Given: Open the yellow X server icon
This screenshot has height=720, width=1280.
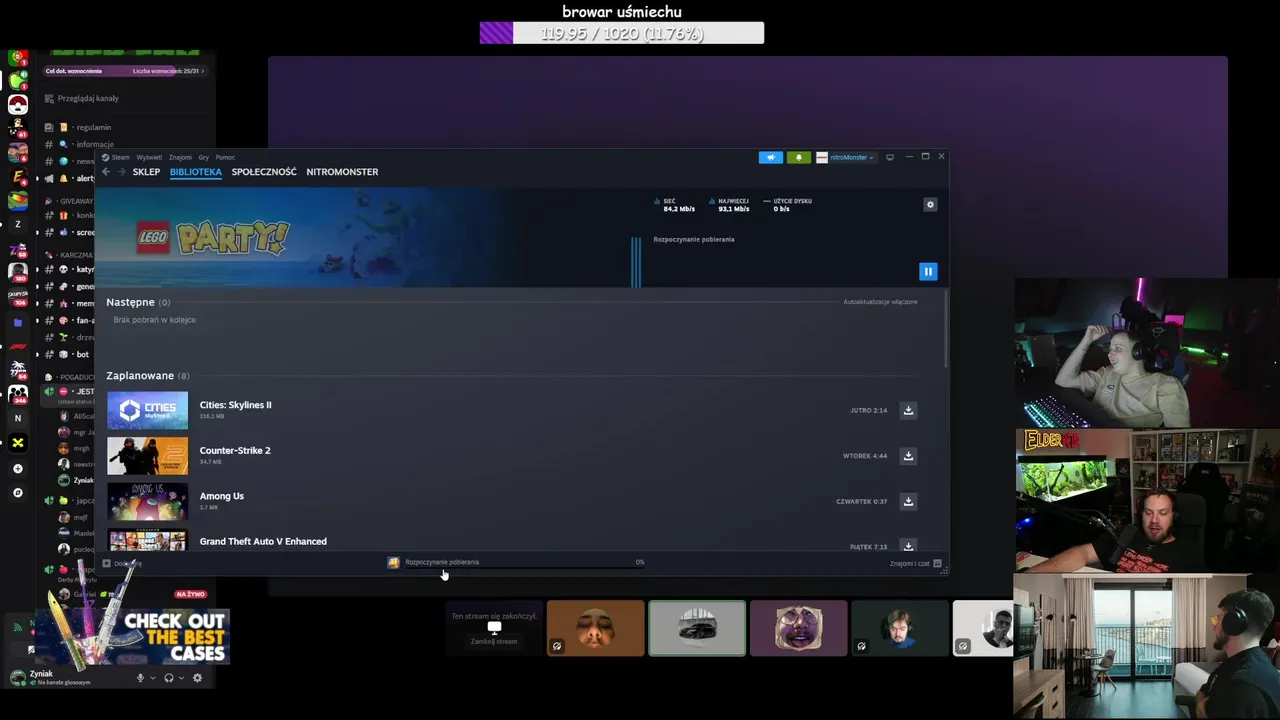Looking at the screenshot, I should [x=17, y=443].
